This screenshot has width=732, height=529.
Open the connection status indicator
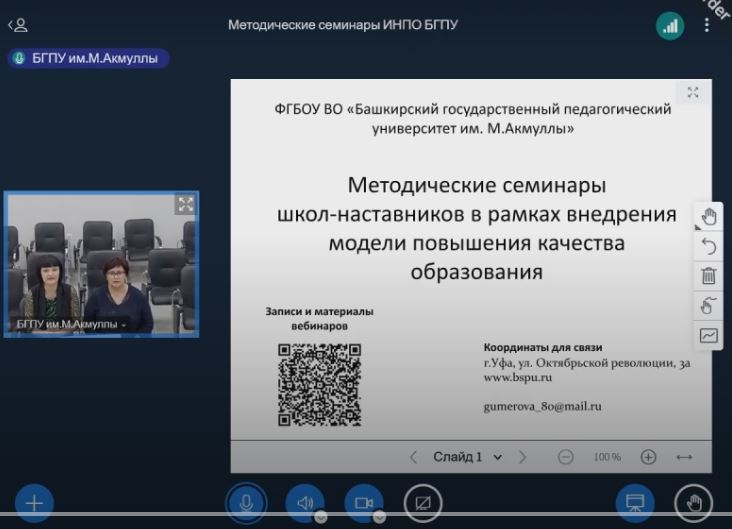(669, 26)
